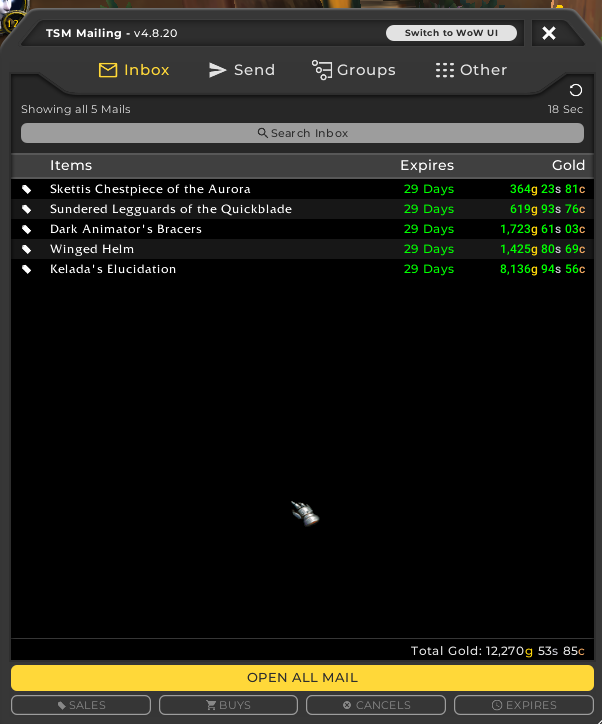Click tag icon beside Sundered Legguards of the Quickblade
Image resolution: width=602 pixels, height=724 pixels.
coord(27,209)
